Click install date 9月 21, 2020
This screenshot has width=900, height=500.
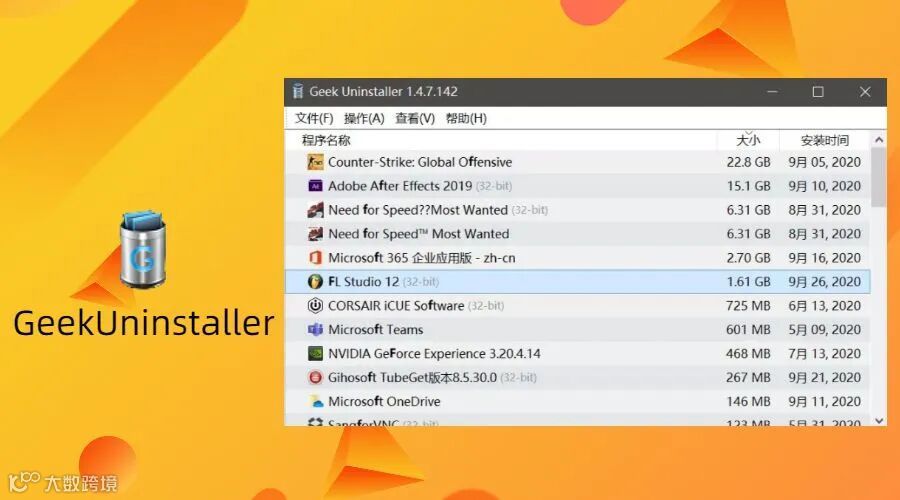824,377
